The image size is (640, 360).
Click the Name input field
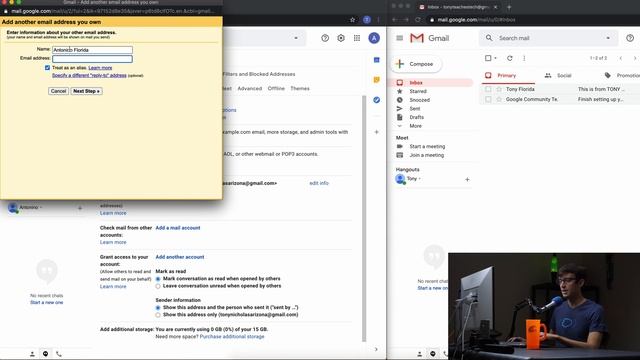click(92, 50)
